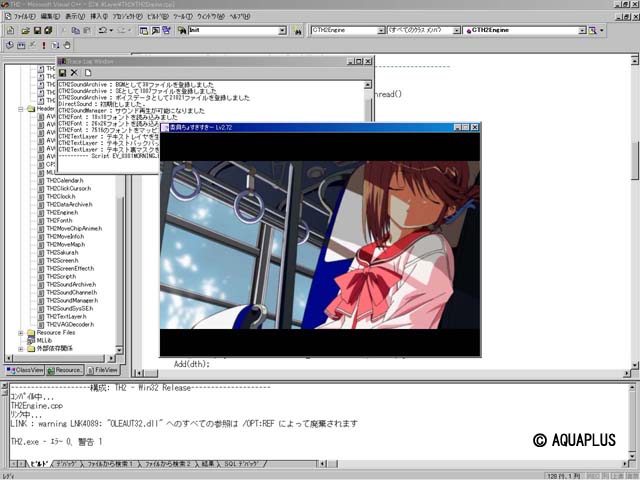Image resolution: width=640 pixels, height=480 pixels.
Task: Click the Find in Files binoculars icon
Action: (x=182, y=31)
